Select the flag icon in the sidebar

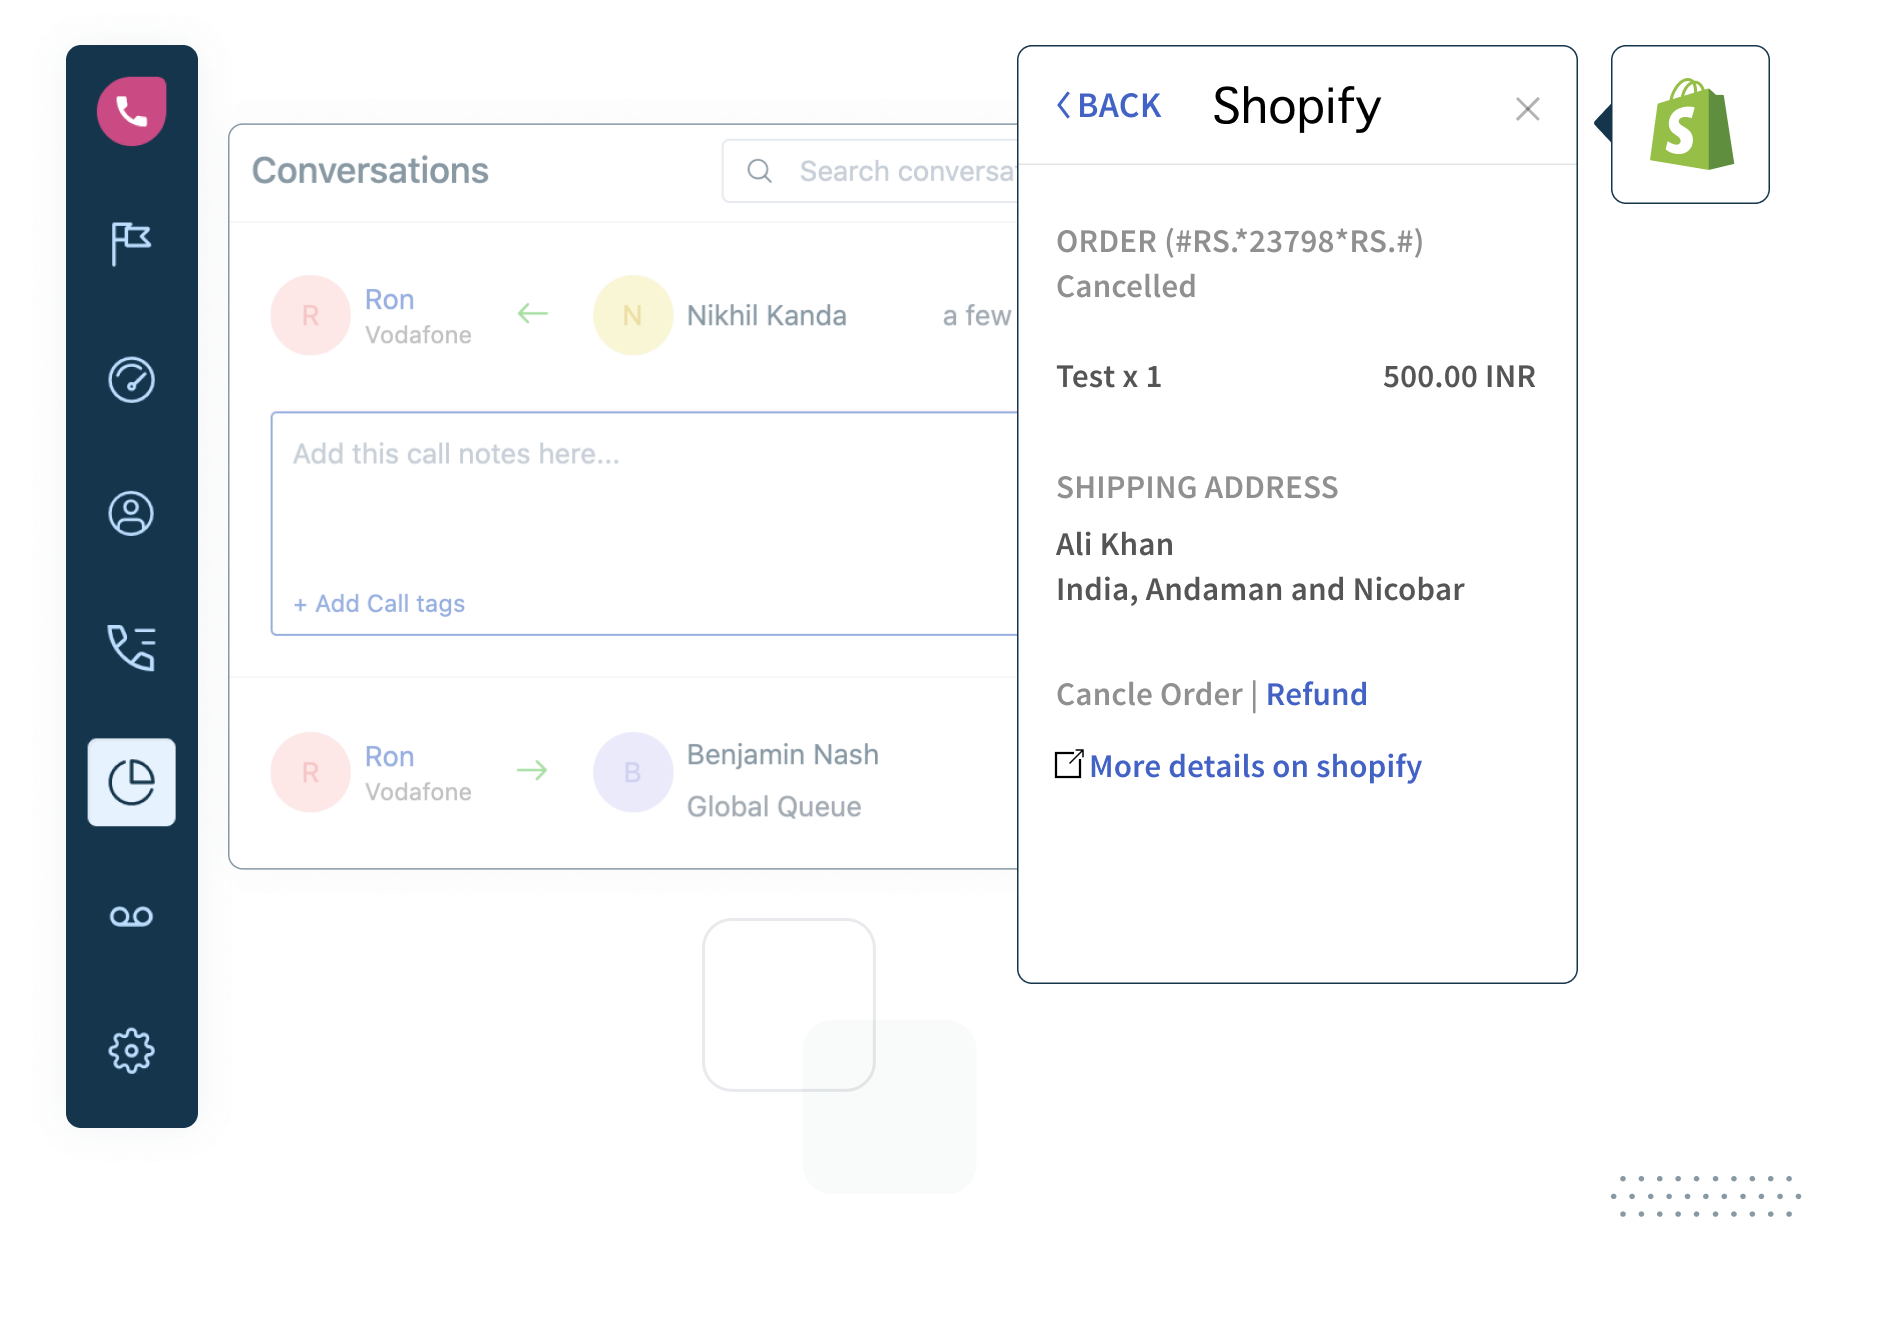coord(131,243)
